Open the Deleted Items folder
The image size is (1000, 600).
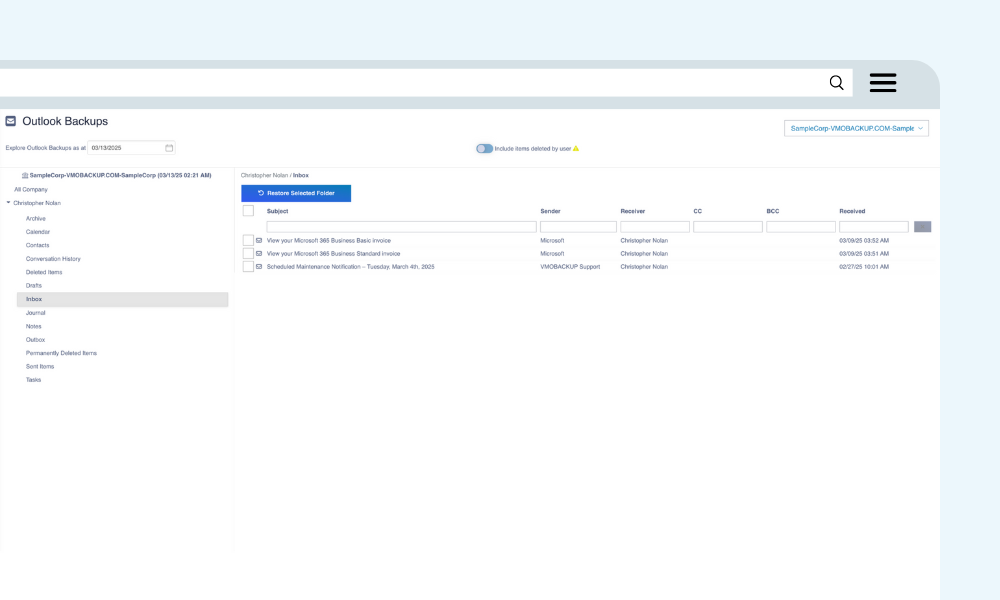(44, 272)
